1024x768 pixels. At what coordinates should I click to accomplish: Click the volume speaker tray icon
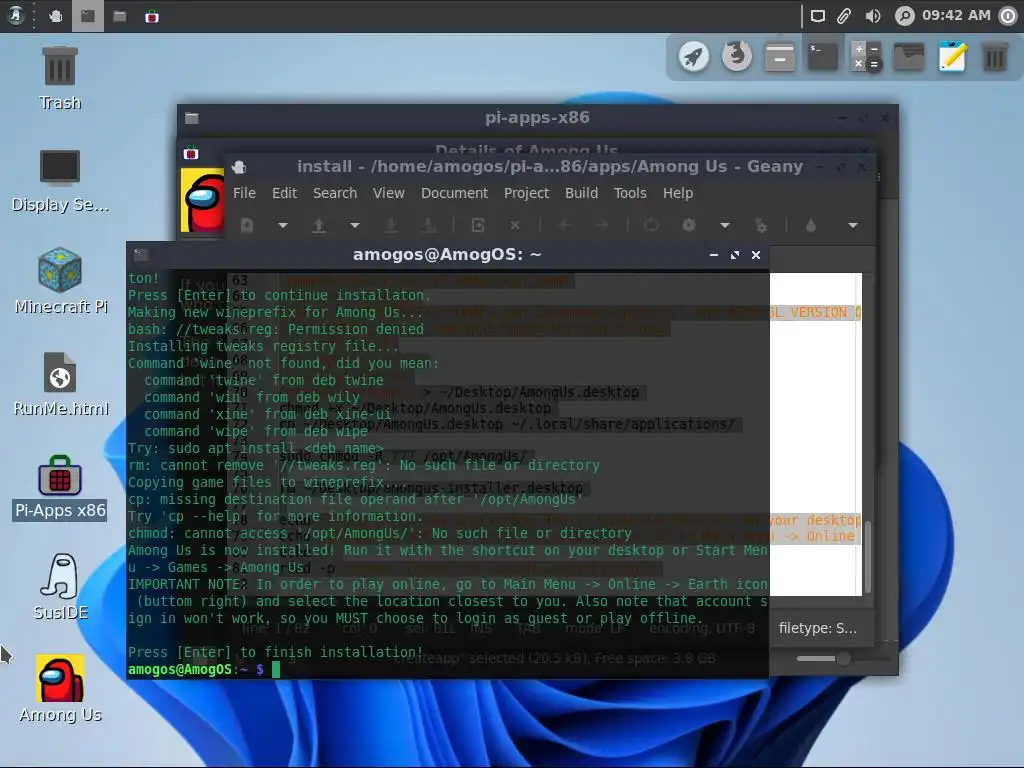click(x=872, y=16)
